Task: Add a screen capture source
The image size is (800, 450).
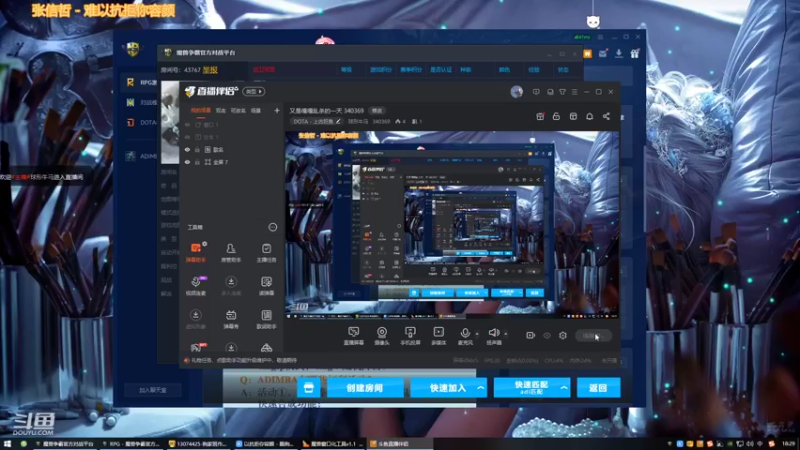Action: pos(354,336)
